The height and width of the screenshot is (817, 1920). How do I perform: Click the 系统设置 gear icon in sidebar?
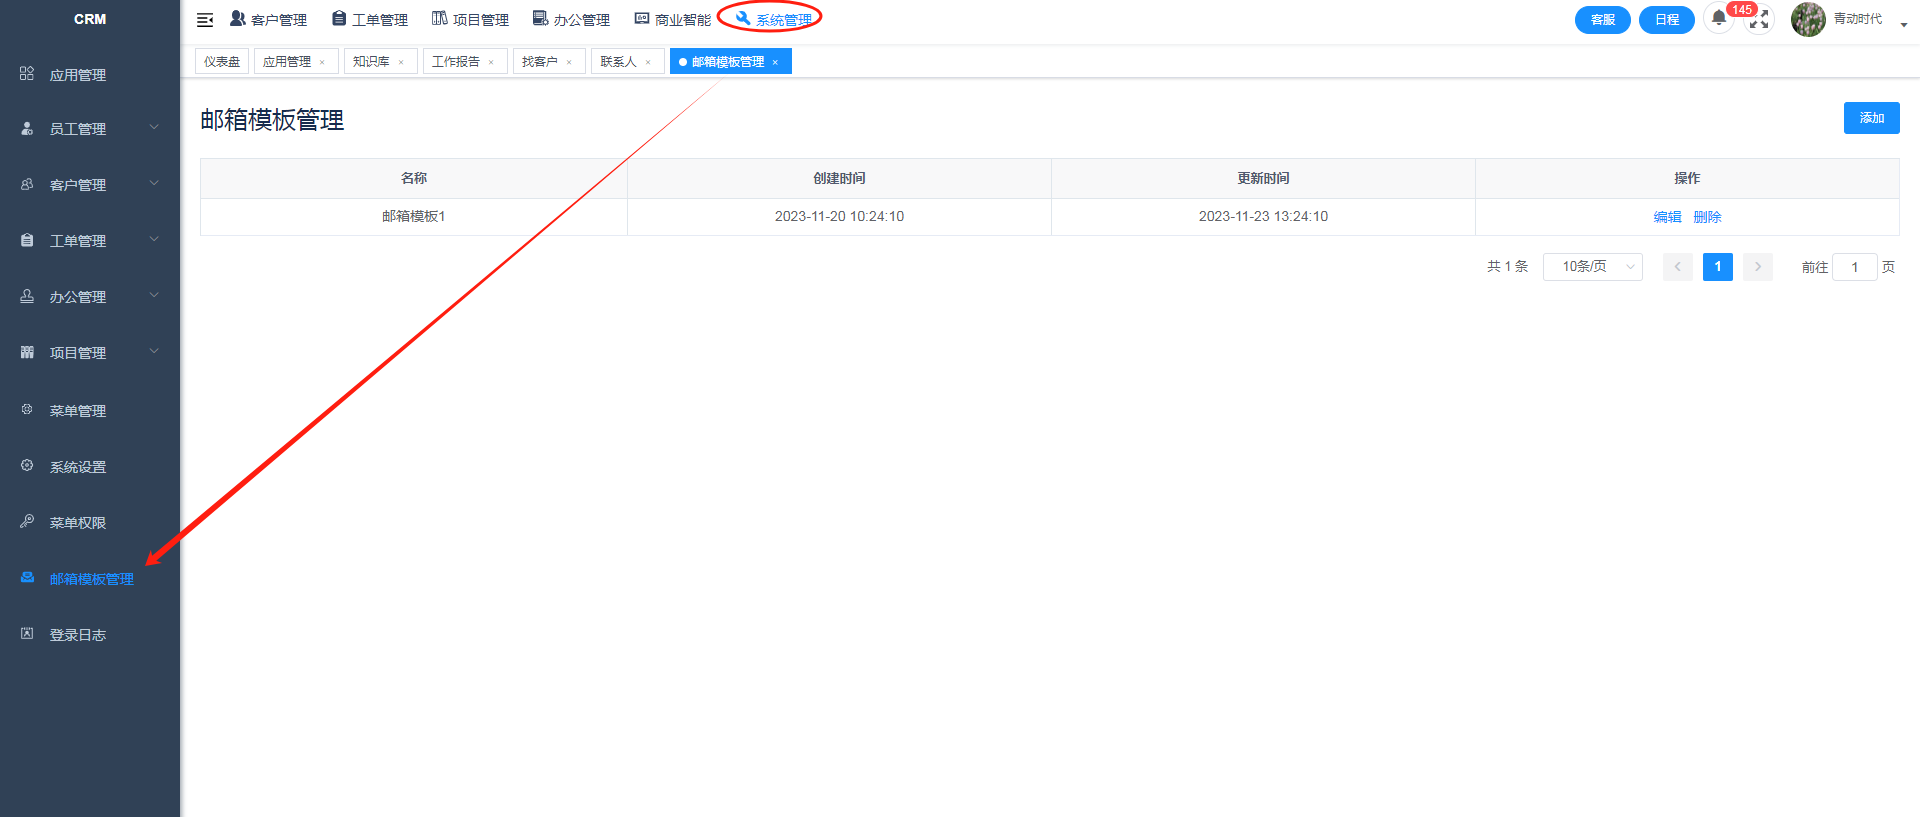click(x=27, y=466)
